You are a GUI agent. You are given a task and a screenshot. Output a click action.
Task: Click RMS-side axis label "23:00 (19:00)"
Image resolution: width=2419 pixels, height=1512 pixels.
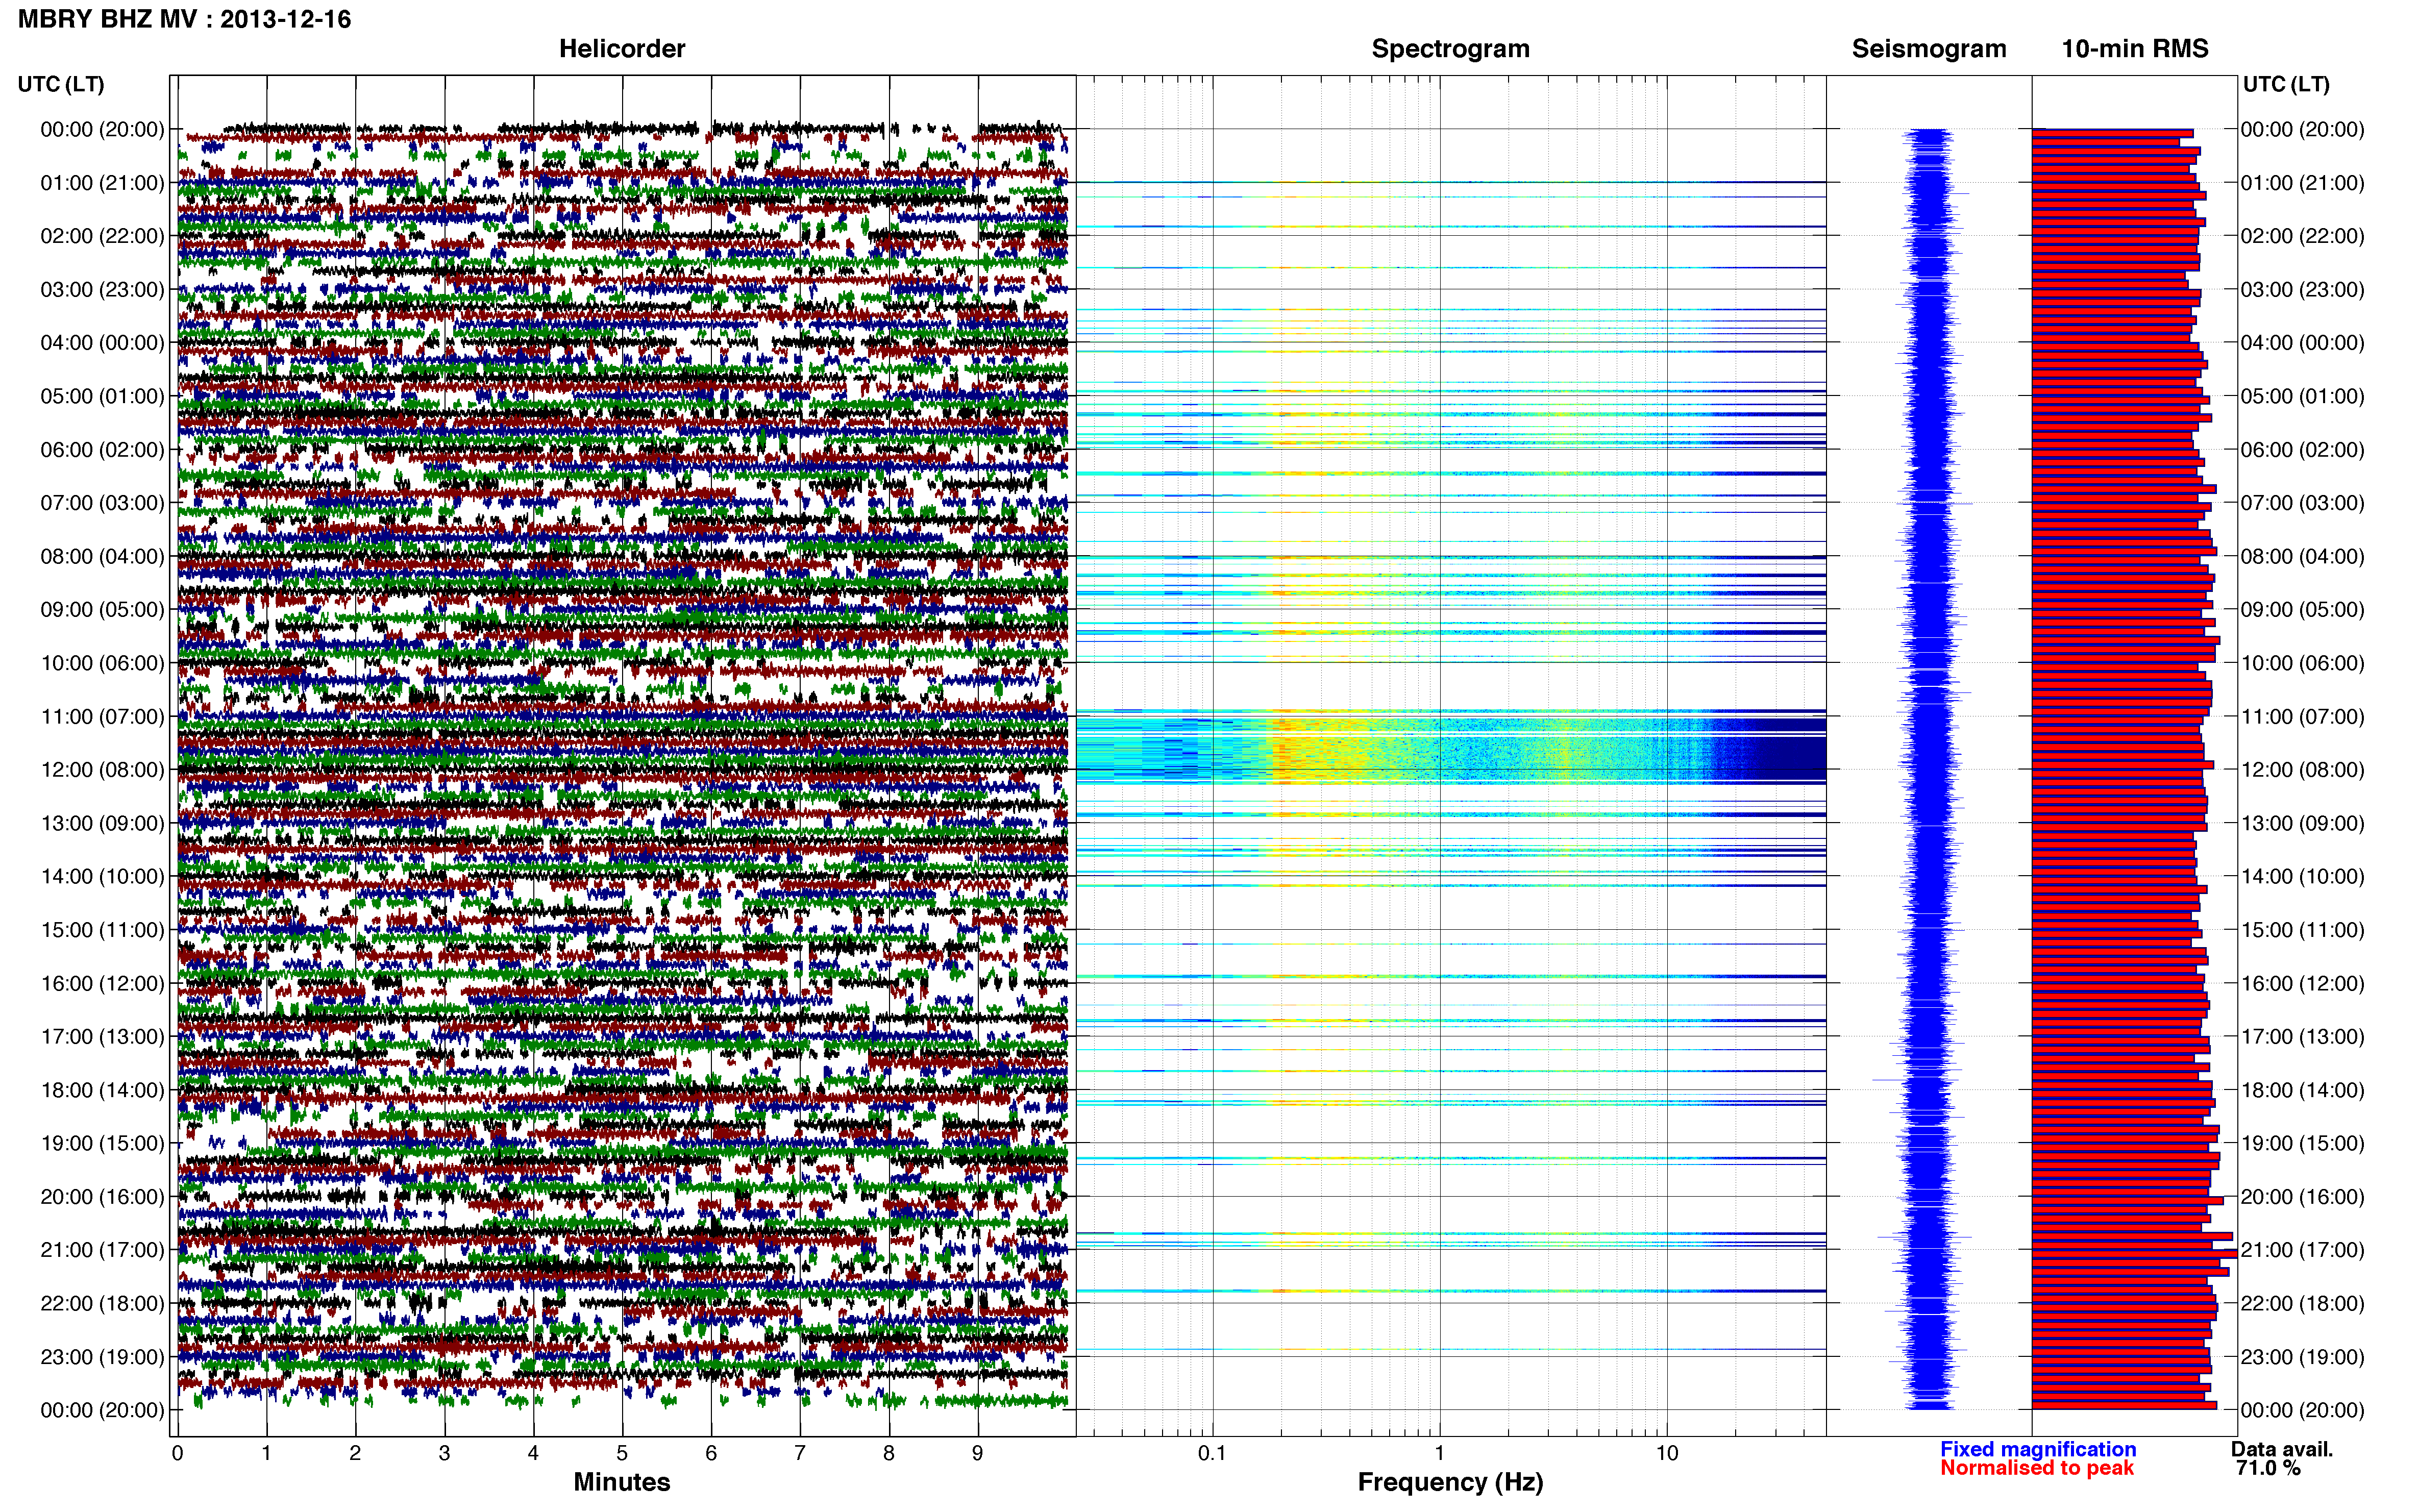(2302, 1357)
